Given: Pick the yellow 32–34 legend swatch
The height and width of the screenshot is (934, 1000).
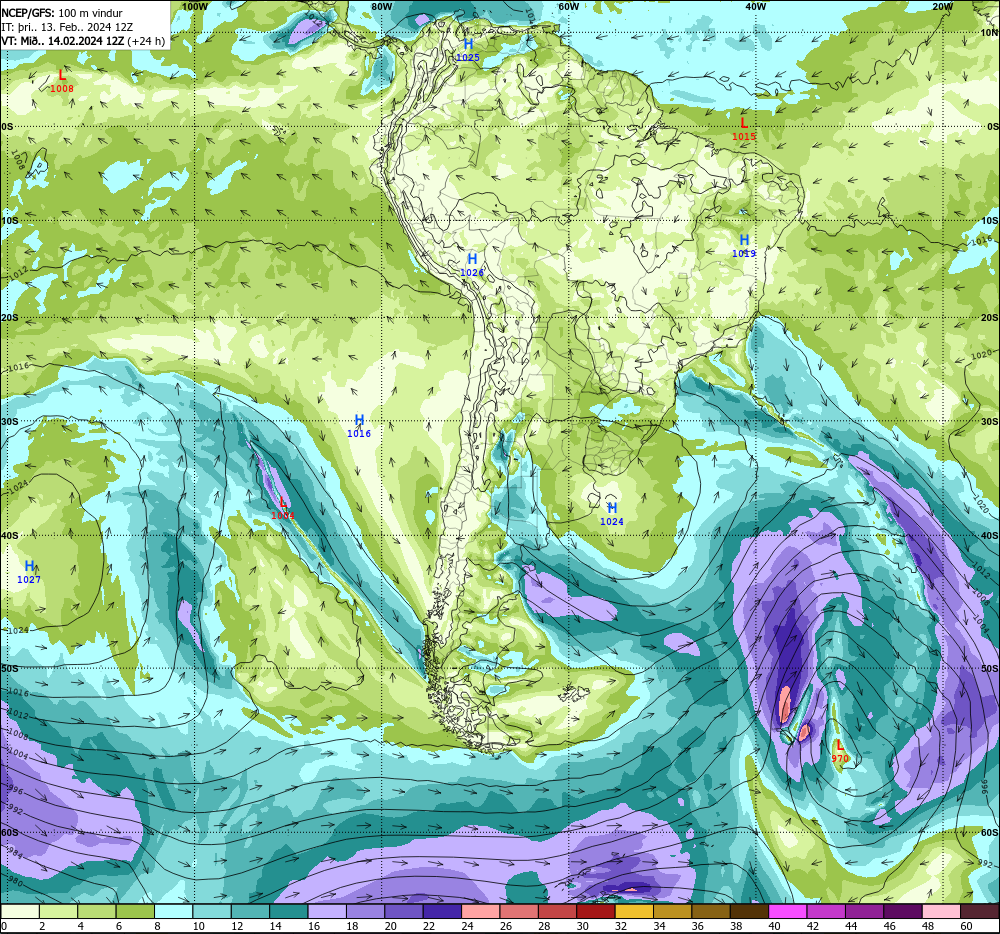Looking at the screenshot, I should pos(635,911).
